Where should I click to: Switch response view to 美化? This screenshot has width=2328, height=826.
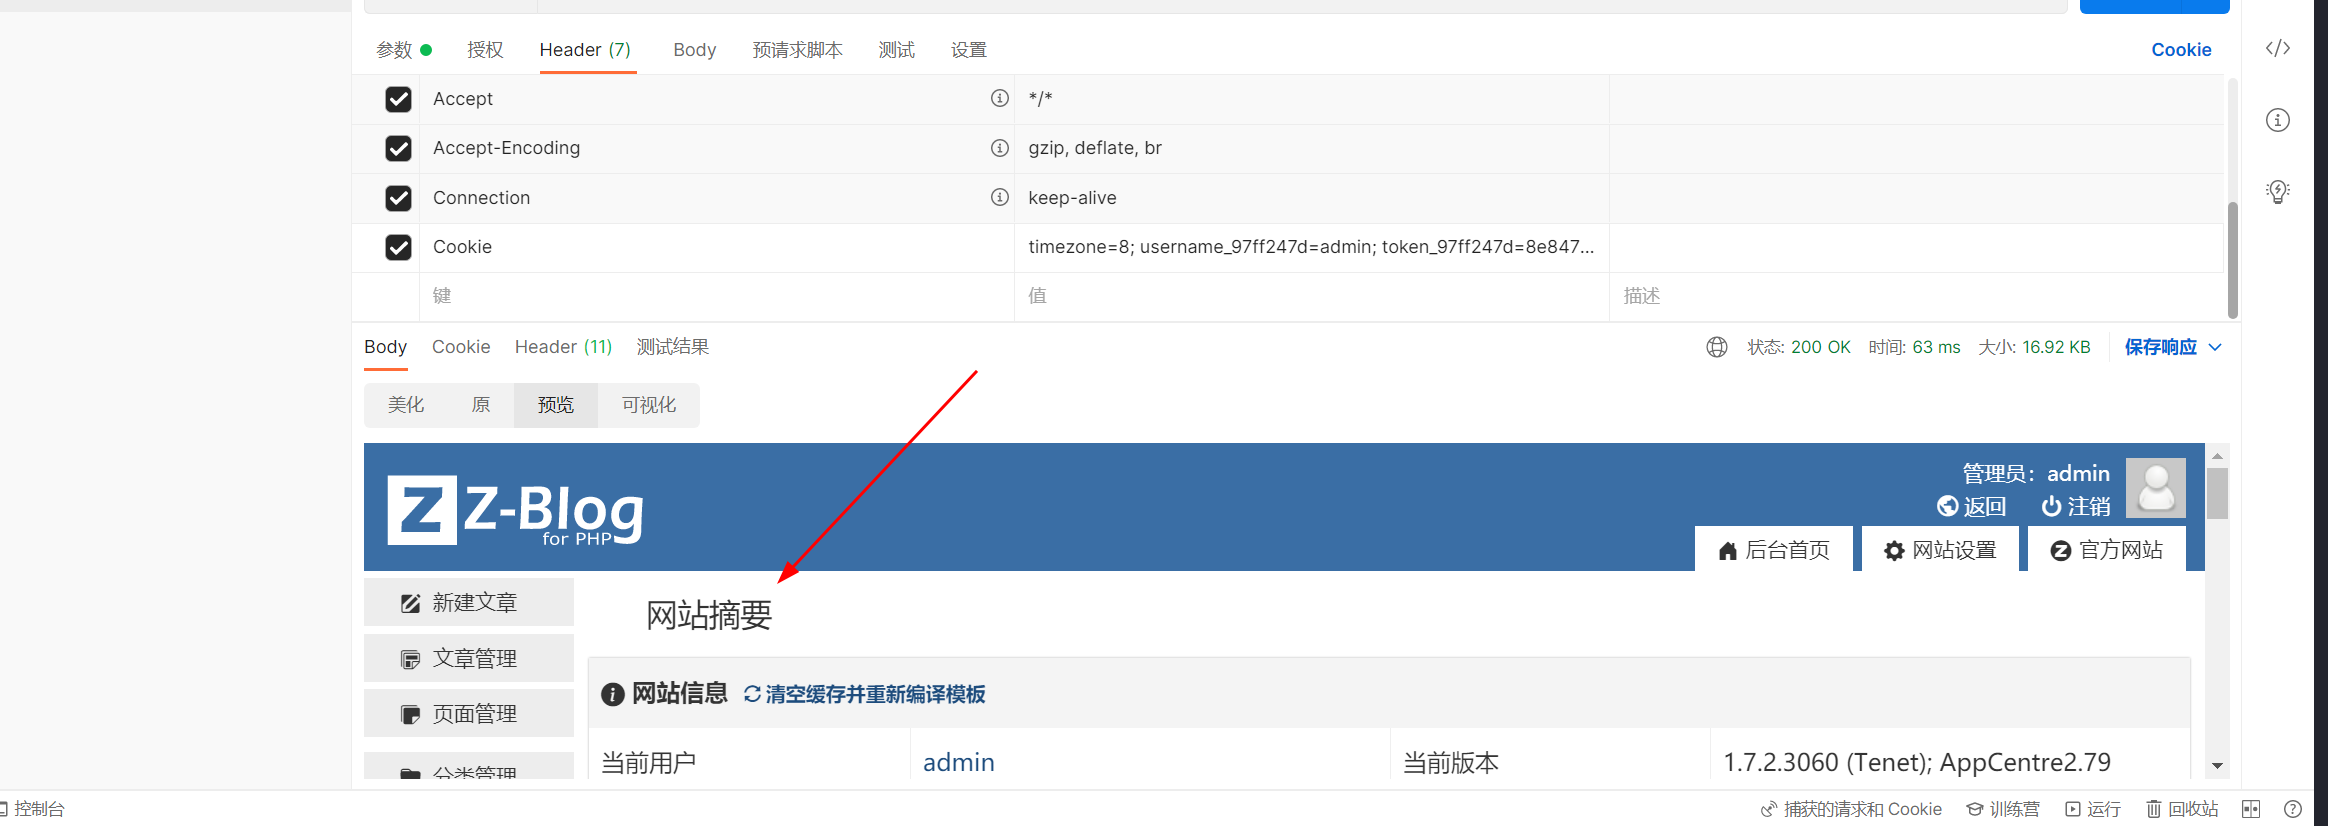point(406,405)
